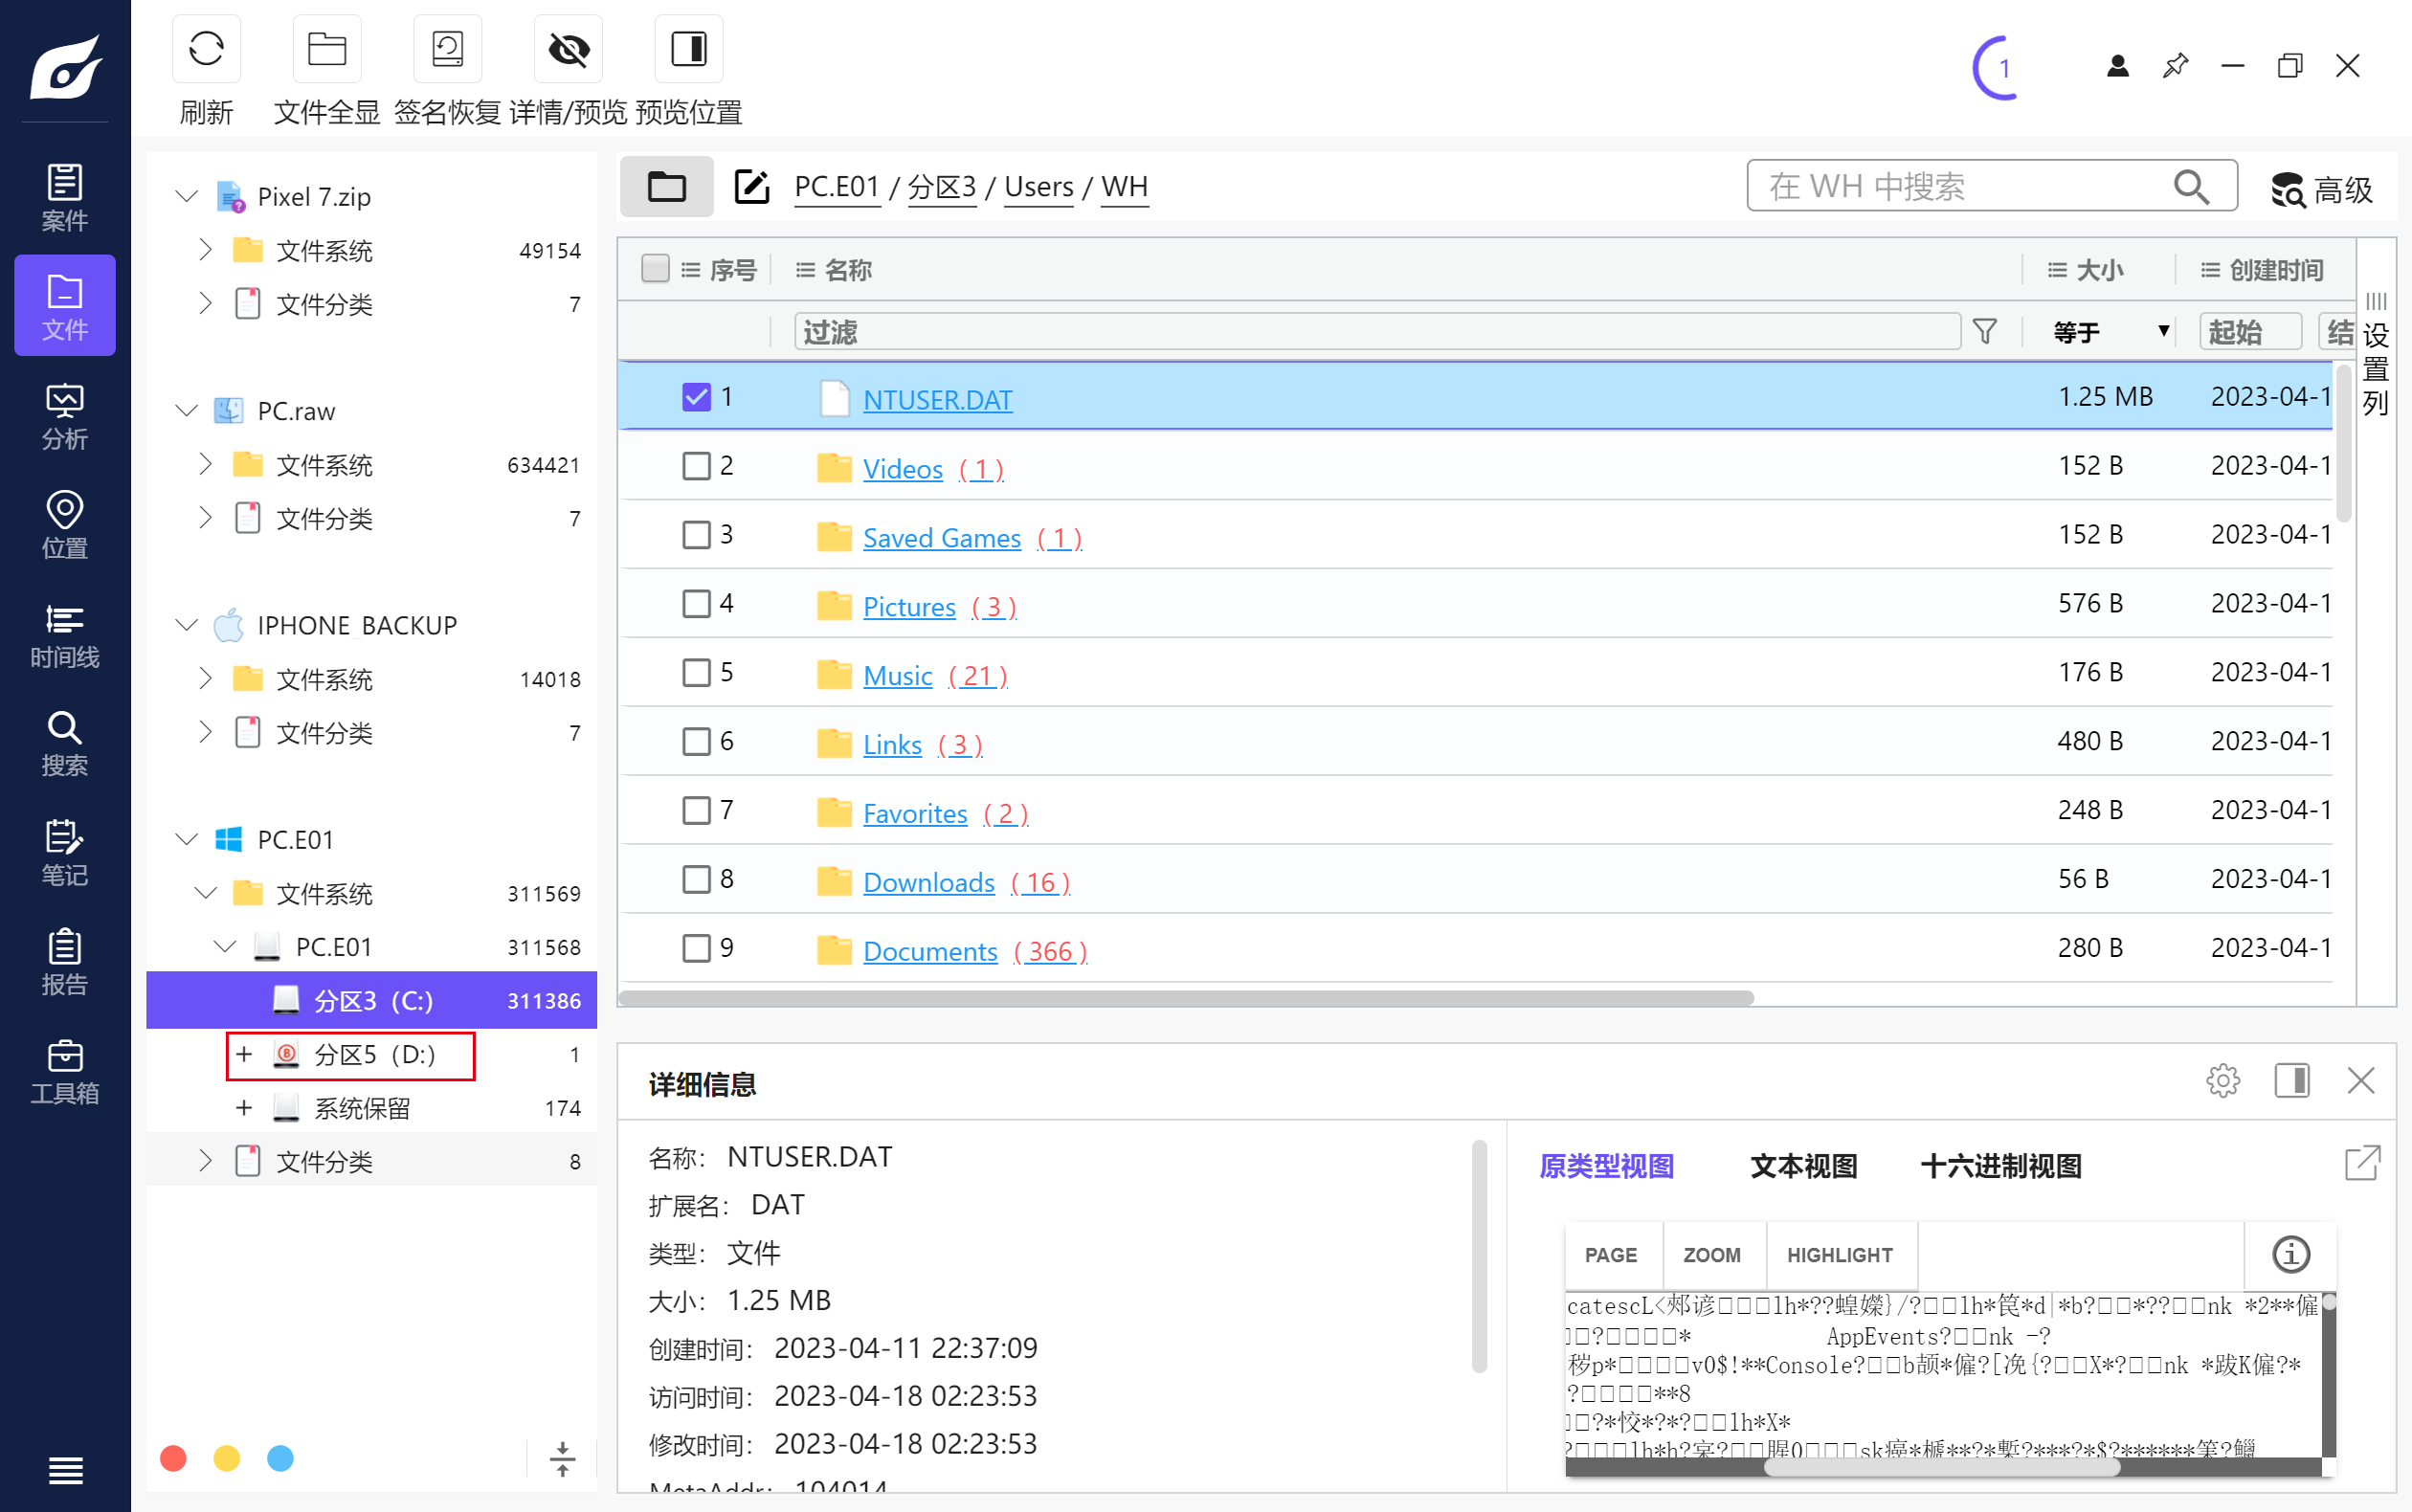Screen dimensions: 2412x1512
Task: Expand the 分区5 (D:) plus icon
Action: 244,1054
